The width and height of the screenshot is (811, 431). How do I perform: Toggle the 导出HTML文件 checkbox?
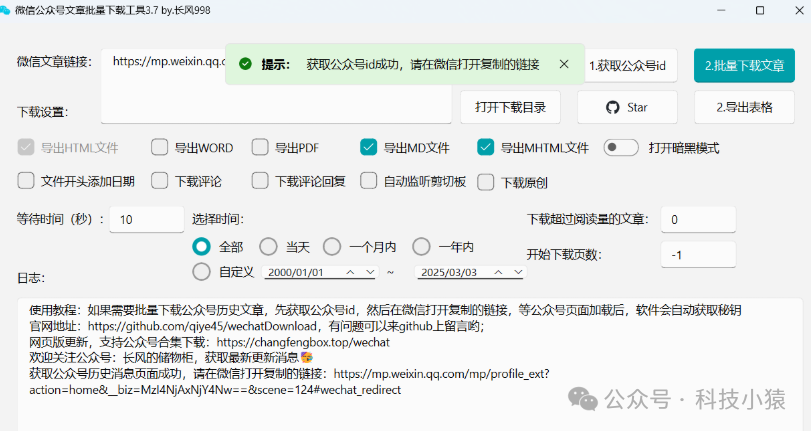pyautogui.click(x=26, y=147)
